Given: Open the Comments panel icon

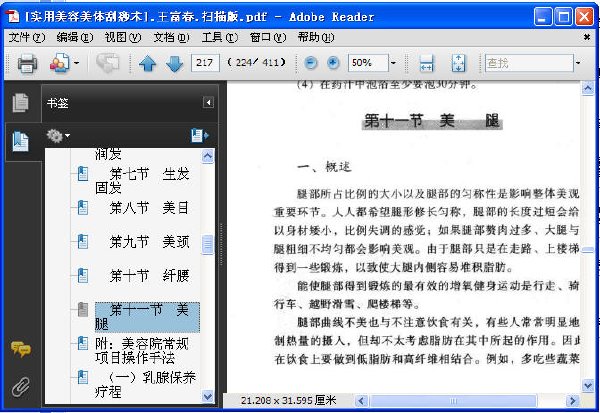Looking at the screenshot, I should pyautogui.click(x=21, y=349).
